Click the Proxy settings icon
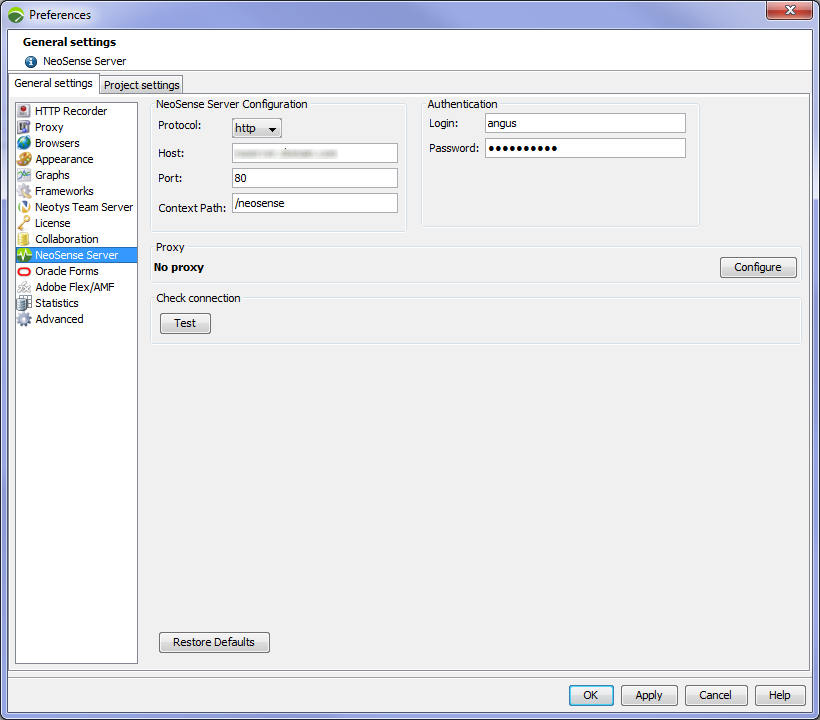Image resolution: width=820 pixels, height=720 pixels. [24, 127]
